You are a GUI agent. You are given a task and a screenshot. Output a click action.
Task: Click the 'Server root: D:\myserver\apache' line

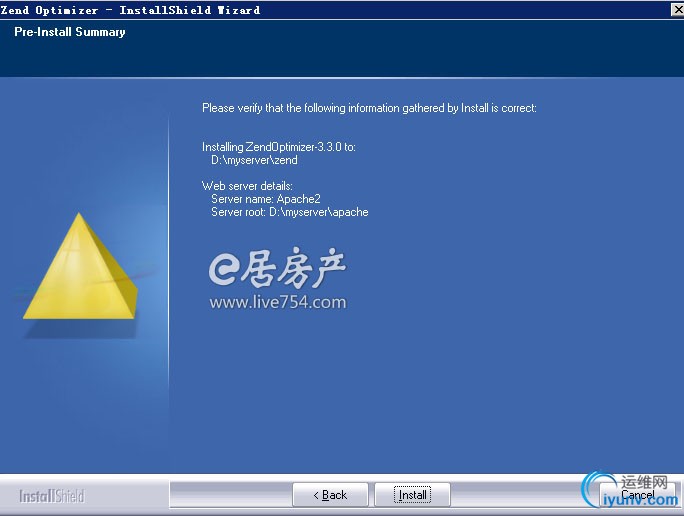290,212
